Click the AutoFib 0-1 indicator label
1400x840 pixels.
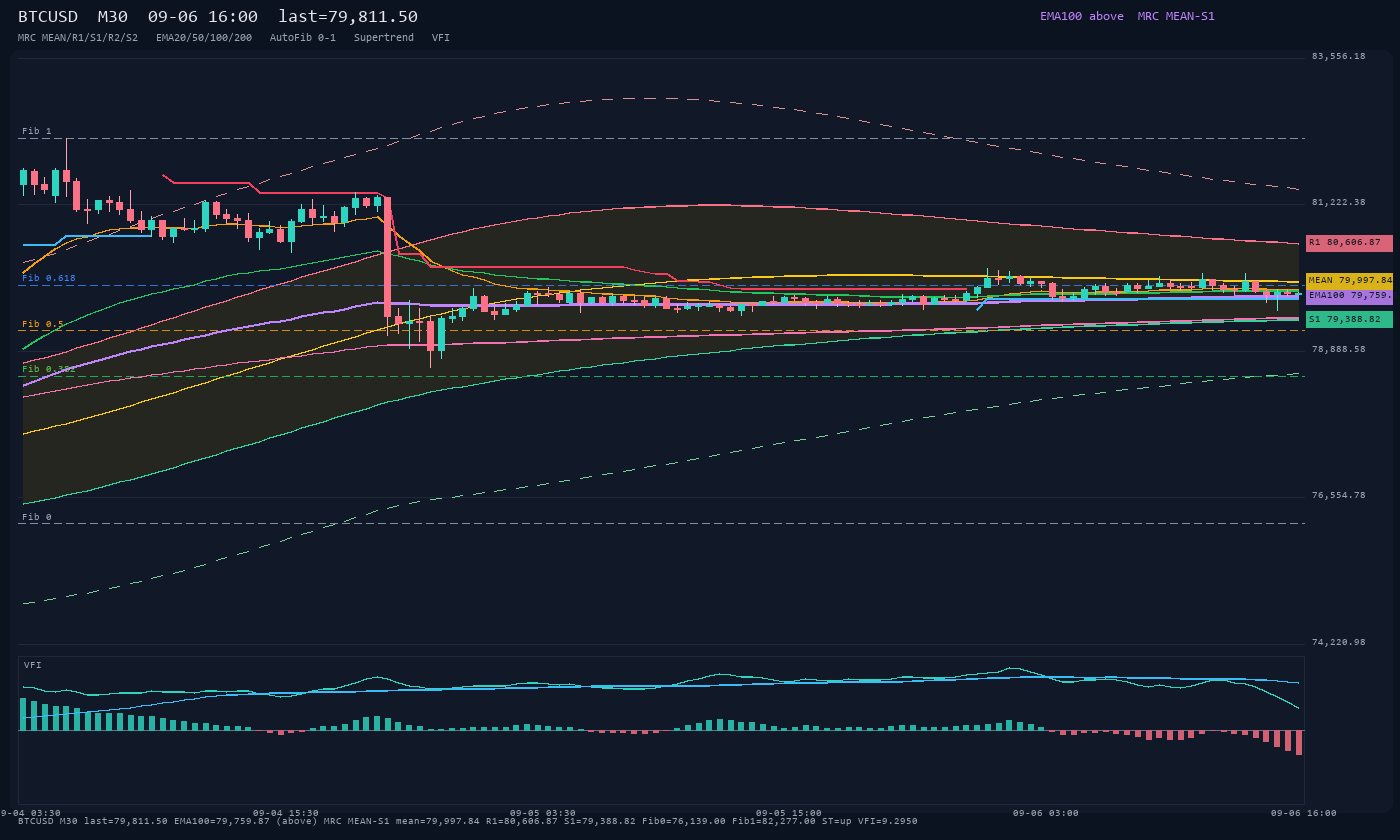click(303, 37)
